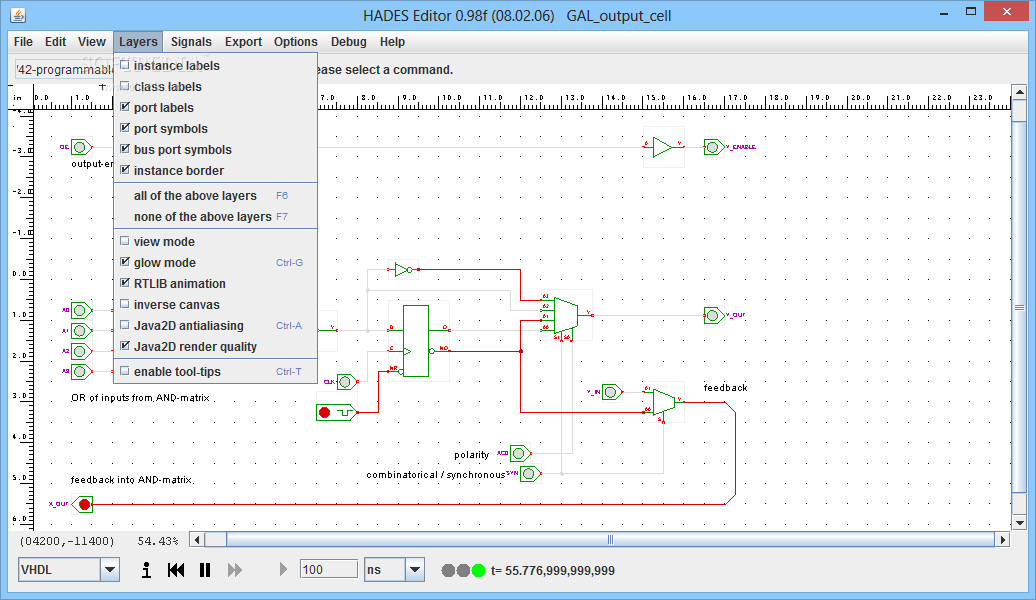Click the horizontal scrollbar right arrow
This screenshot has width=1036, height=600.
(x=1003, y=540)
